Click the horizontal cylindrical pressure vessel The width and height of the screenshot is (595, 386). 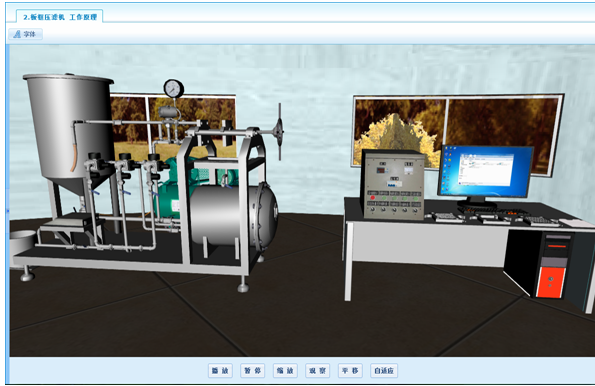tap(233, 215)
